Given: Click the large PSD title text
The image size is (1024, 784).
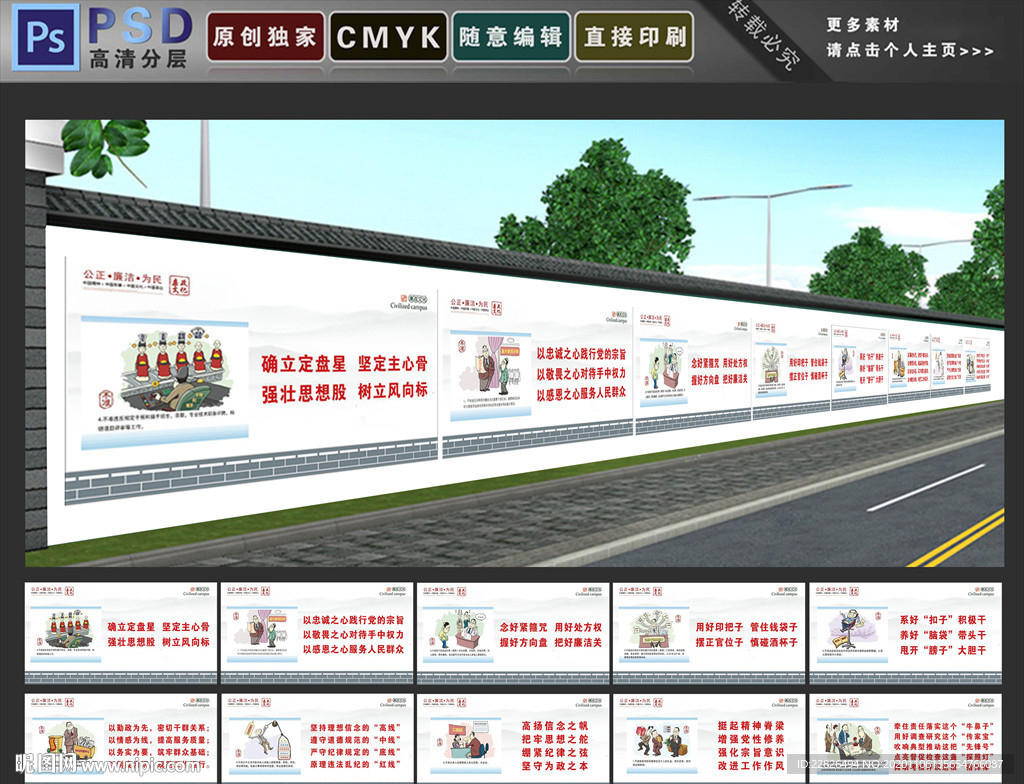Looking at the screenshot, I should (x=140, y=26).
